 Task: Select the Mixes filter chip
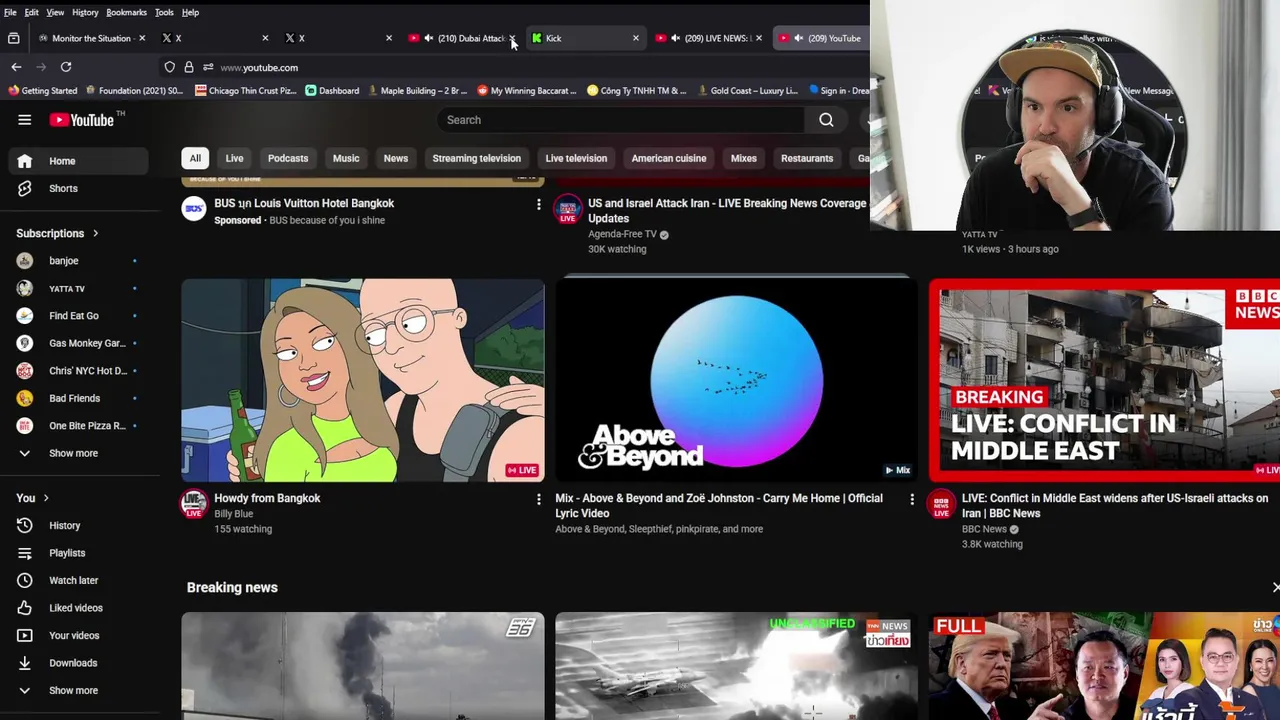[x=744, y=158]
